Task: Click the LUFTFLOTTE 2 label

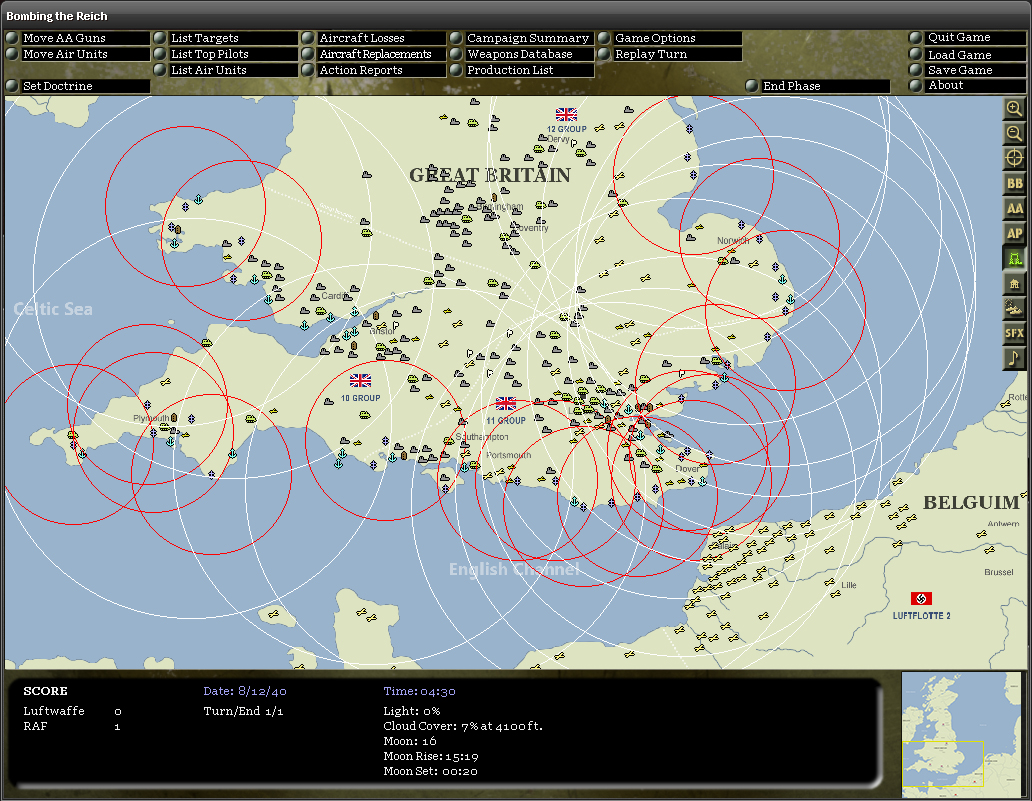Action: pos(921,616)
